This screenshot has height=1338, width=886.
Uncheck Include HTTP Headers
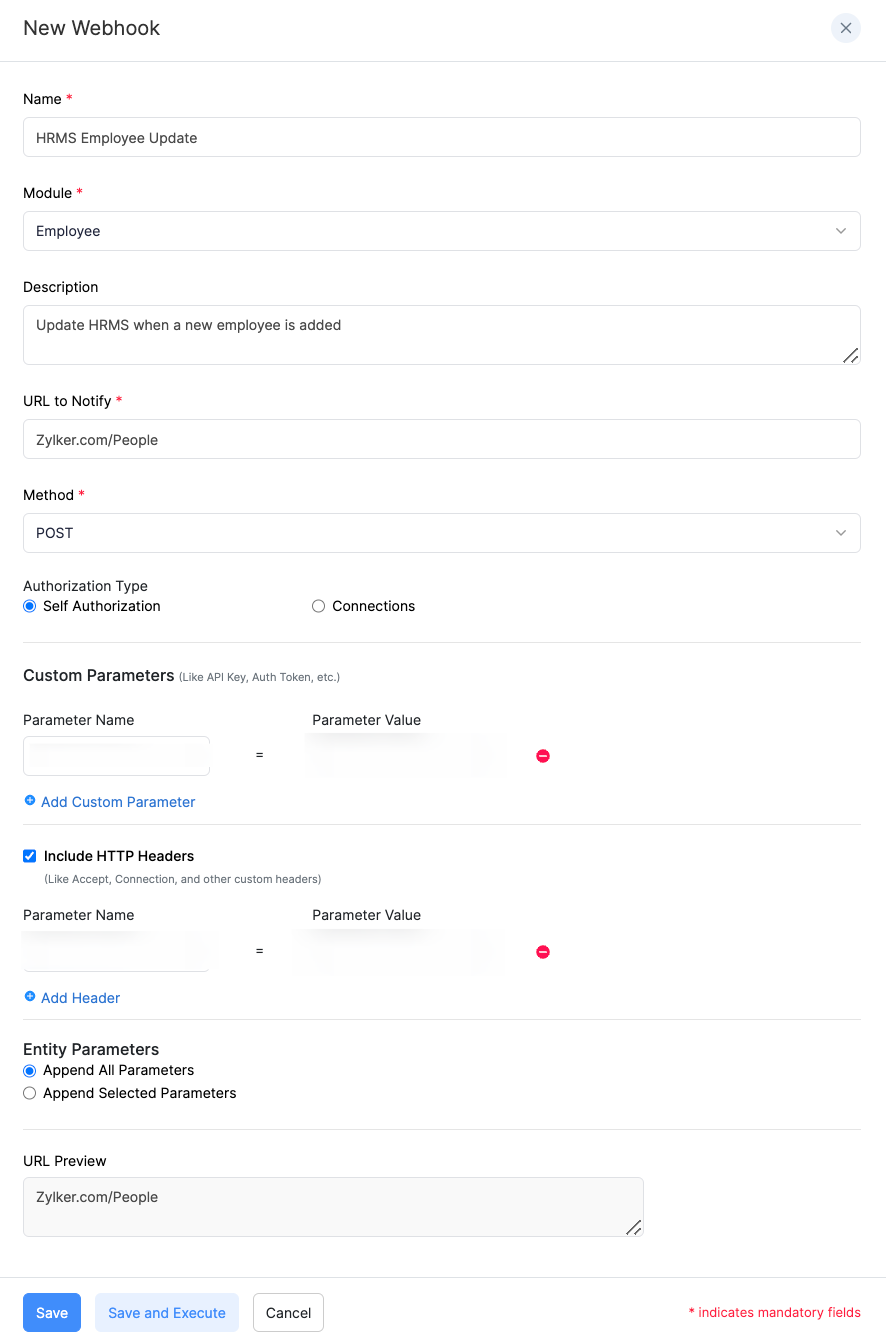[x=29, y=855]
